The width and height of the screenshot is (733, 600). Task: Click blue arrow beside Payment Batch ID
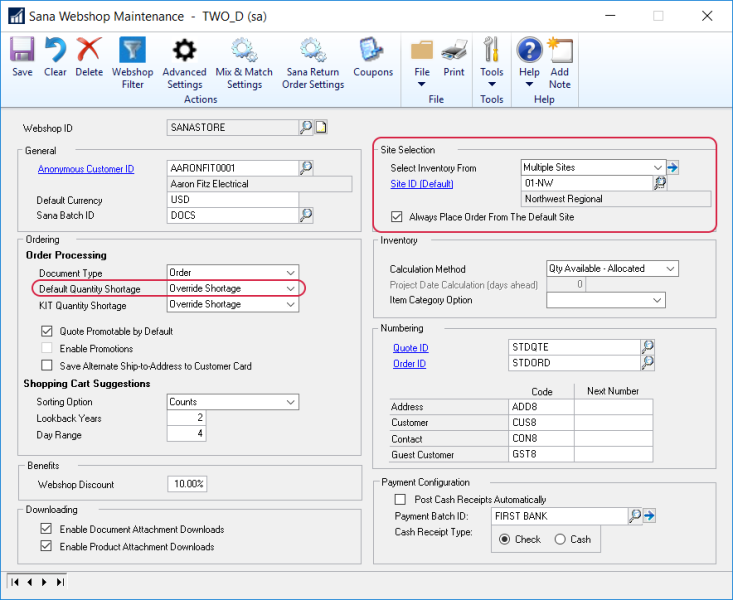coord(649,516)
